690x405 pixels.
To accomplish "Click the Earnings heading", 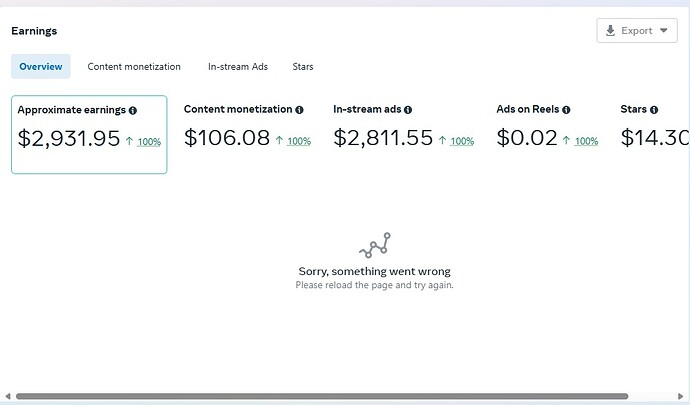I will 34,31.
